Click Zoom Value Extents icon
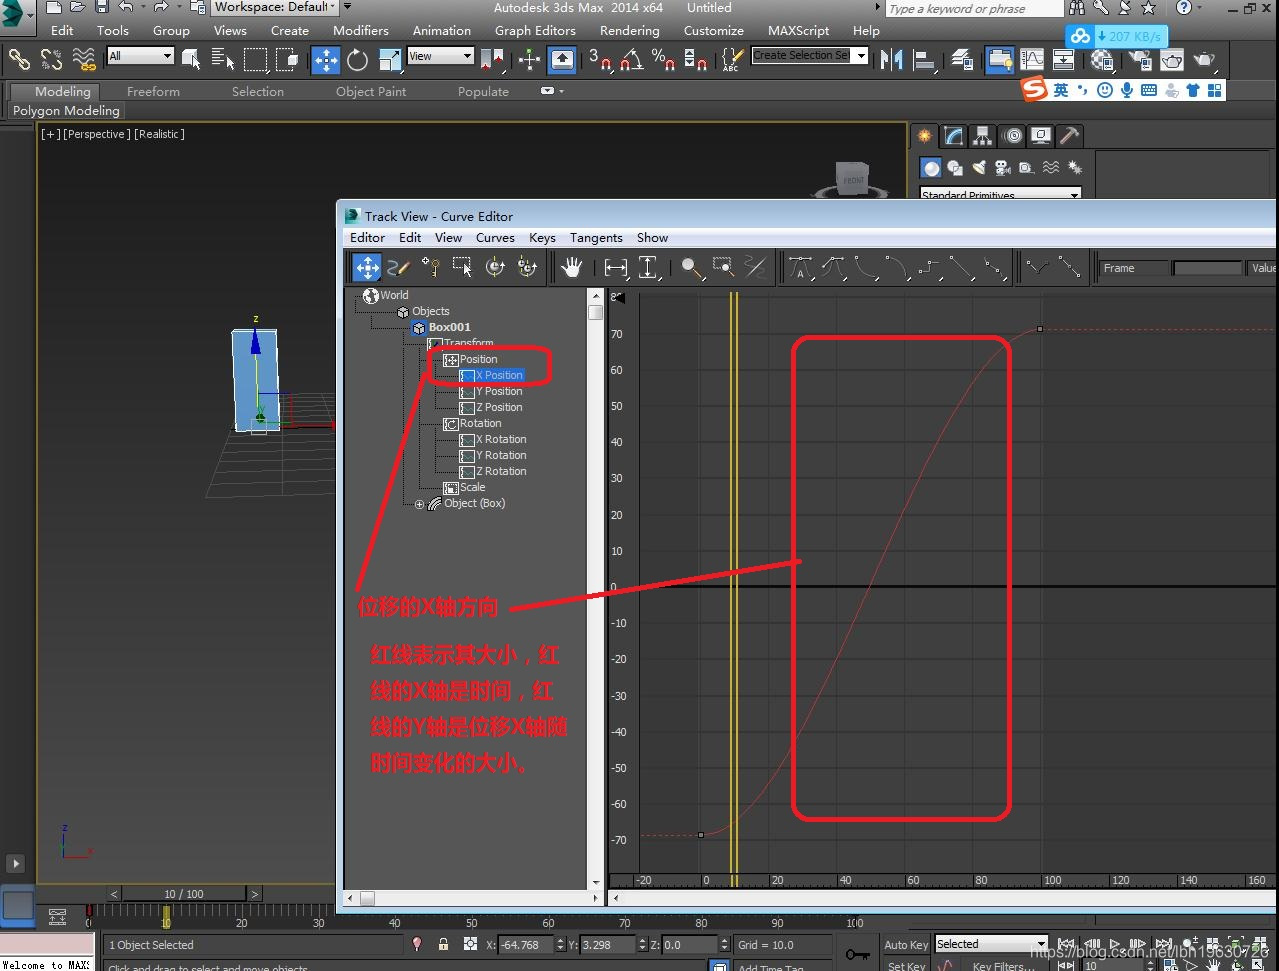The height and width of the screenshot is (971, 1279). tap(649, 267)
